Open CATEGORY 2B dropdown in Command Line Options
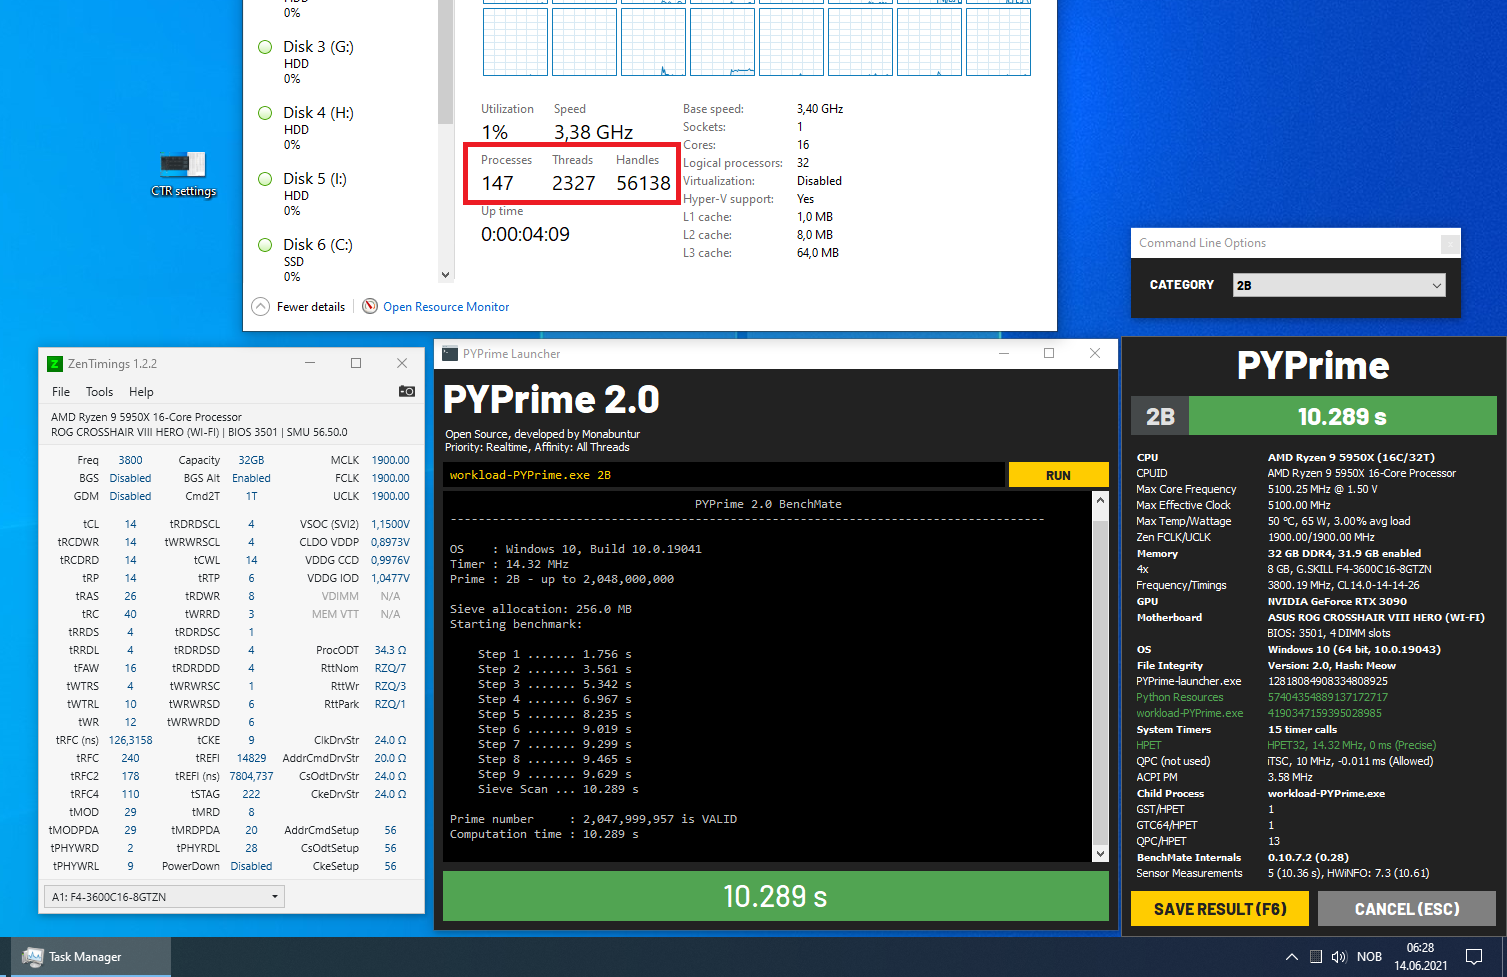 1339,285
